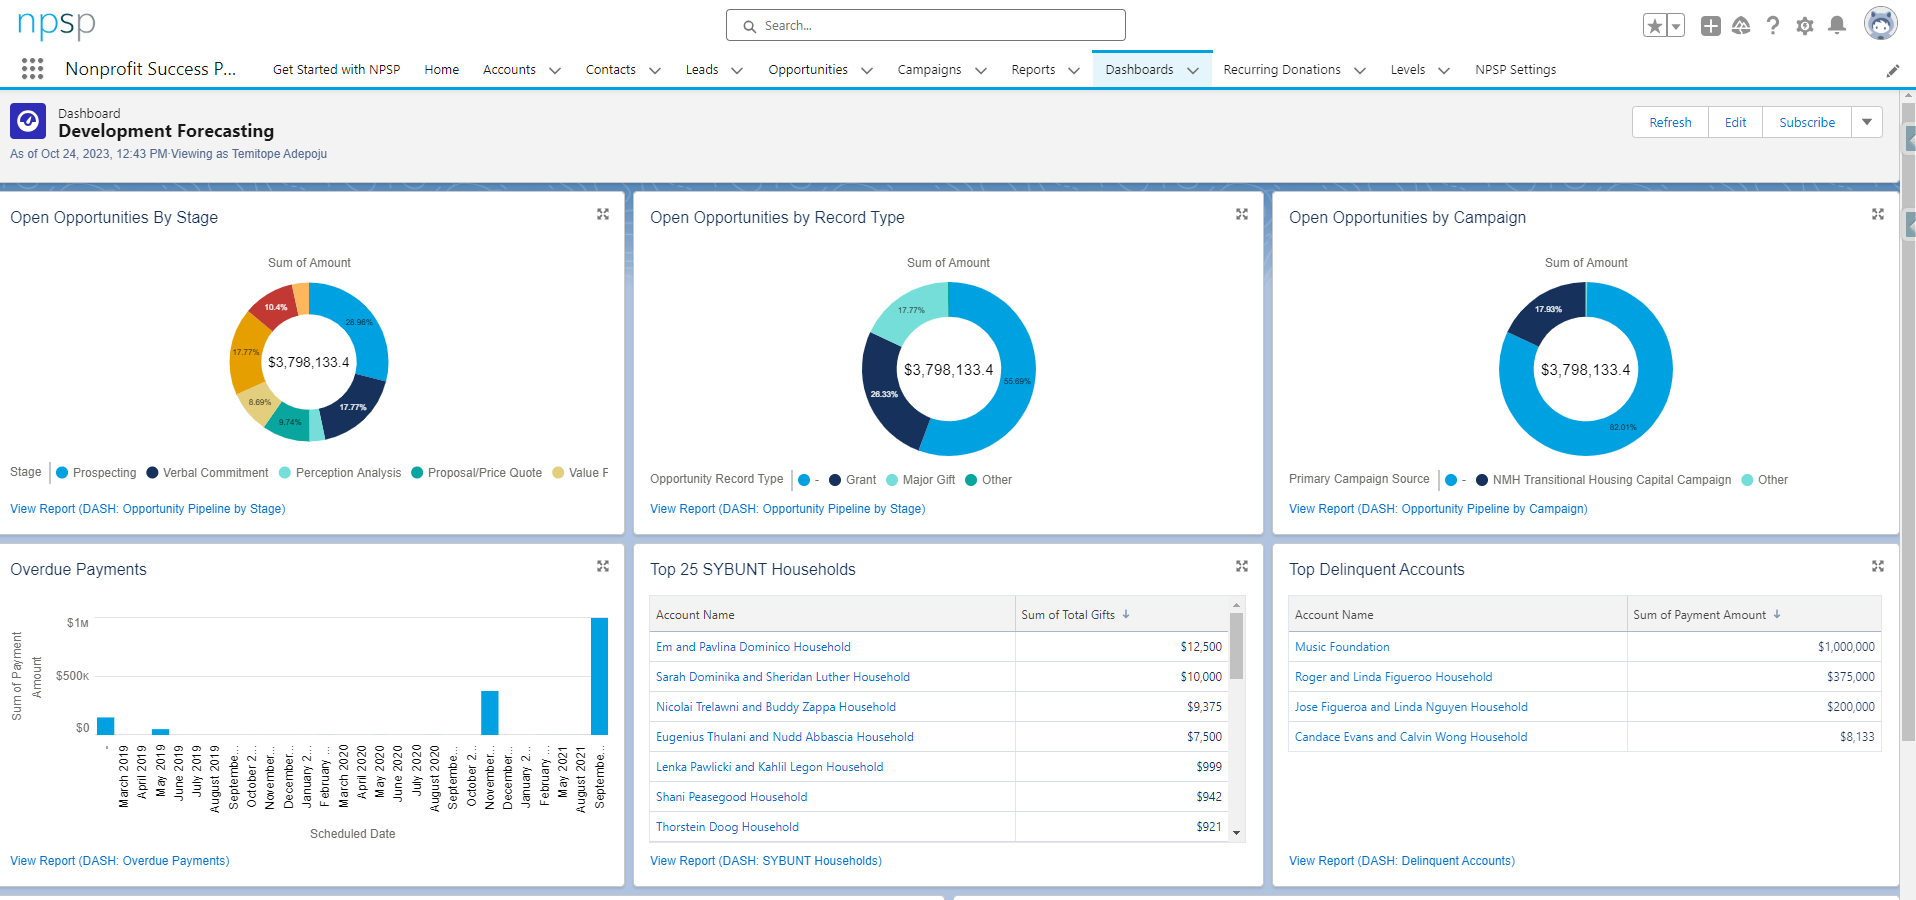This screenshot has height=900, width=1916.
Task: Open the Reports tab
Action: click(x=1033, y=70)
